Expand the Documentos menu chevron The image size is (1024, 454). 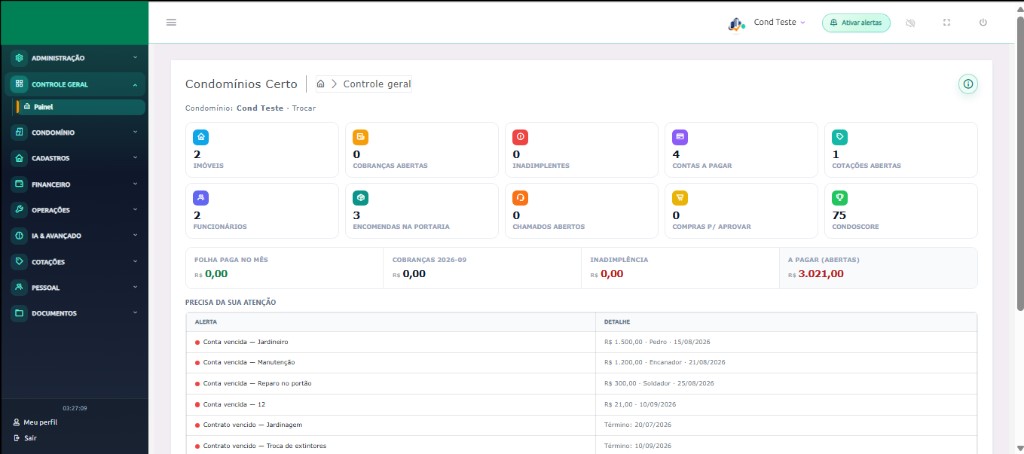coord(135,312)
